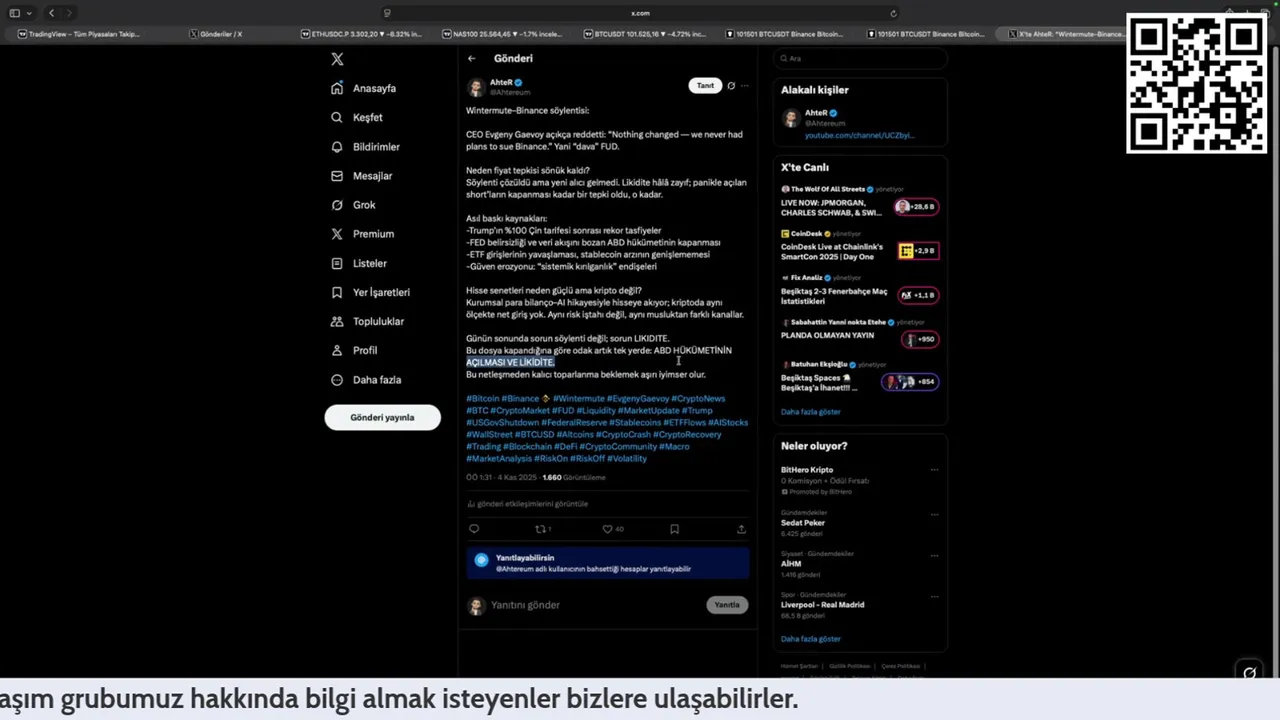Open Grok from the sidebar
The height and width of the screenshot is (720, 1280).
tap(353, 205)
